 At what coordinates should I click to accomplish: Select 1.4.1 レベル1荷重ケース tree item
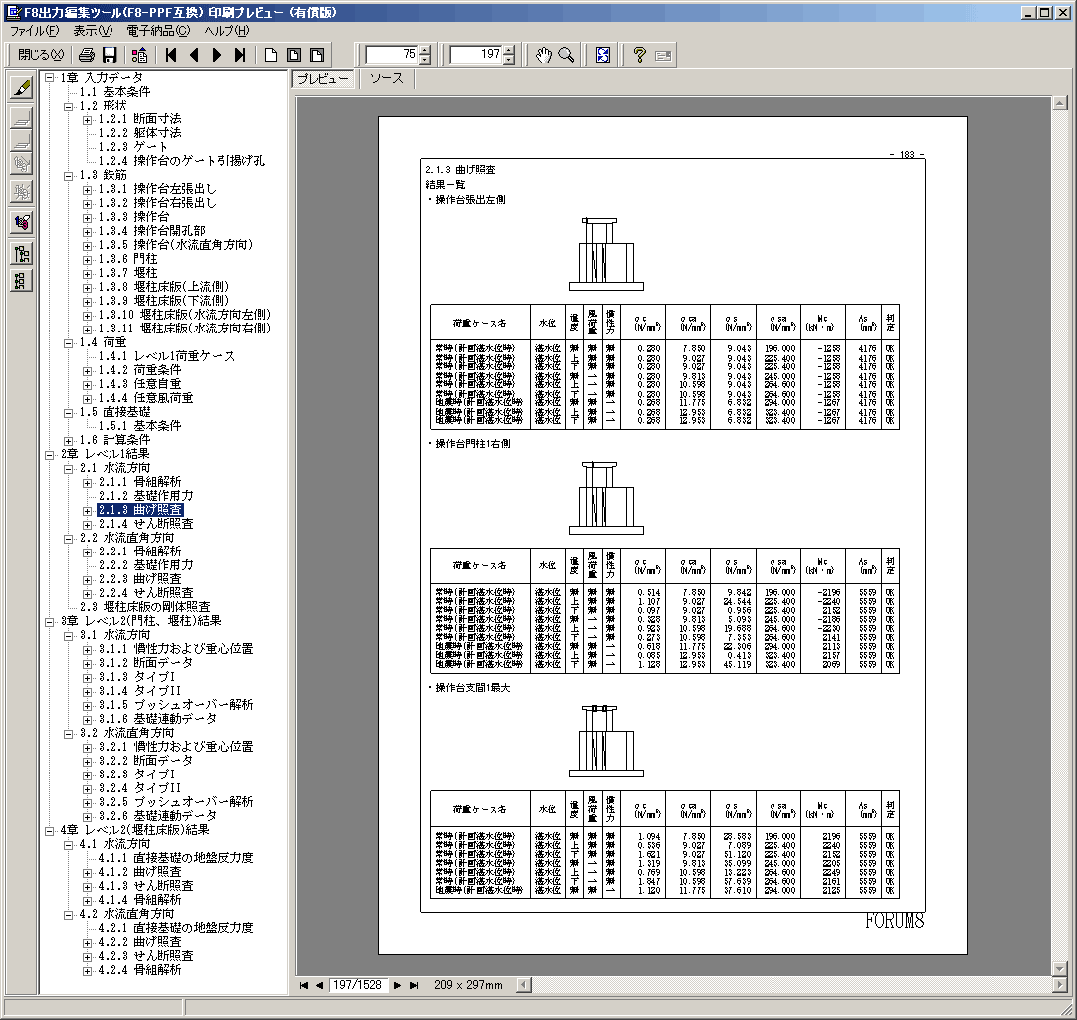166,356
